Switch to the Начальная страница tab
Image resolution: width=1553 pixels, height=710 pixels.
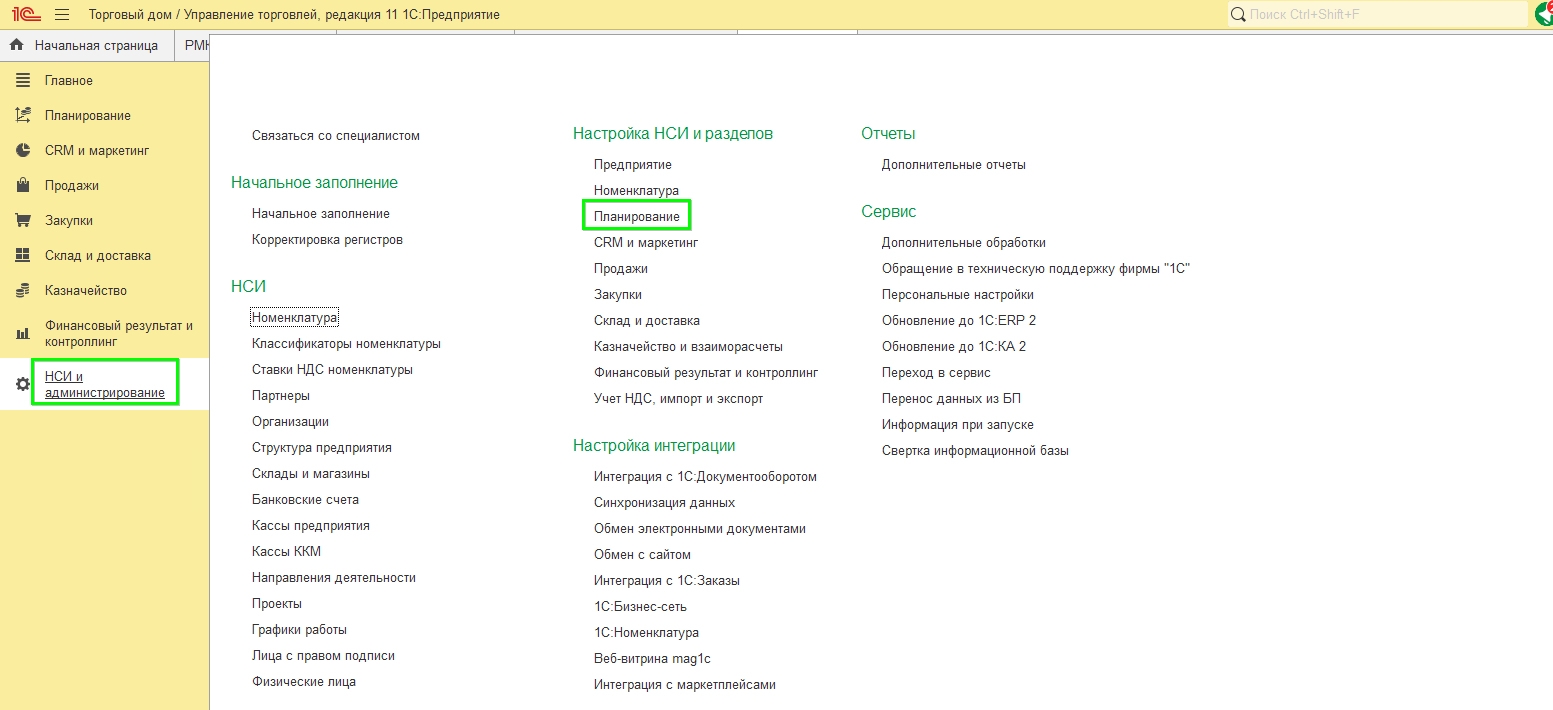(x=87, y=45)
